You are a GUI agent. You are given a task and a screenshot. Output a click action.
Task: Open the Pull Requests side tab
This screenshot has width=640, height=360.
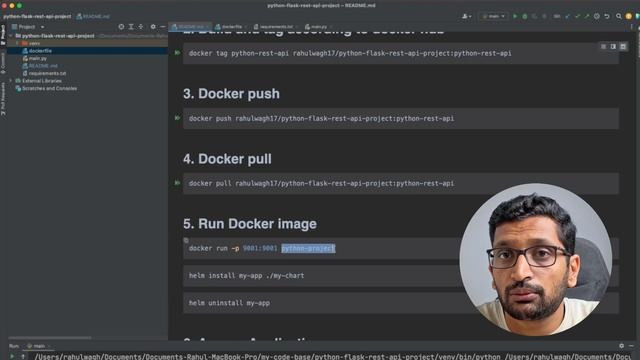3,99
